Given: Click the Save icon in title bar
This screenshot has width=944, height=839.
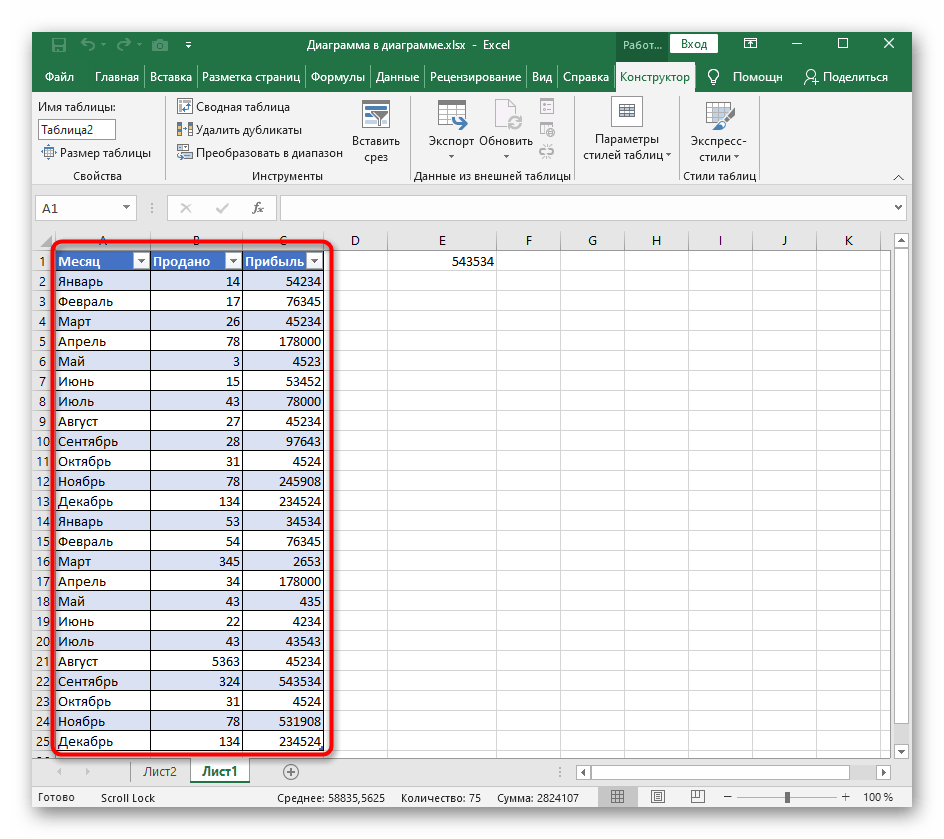Looking at the screenshot, I should 58,44.
